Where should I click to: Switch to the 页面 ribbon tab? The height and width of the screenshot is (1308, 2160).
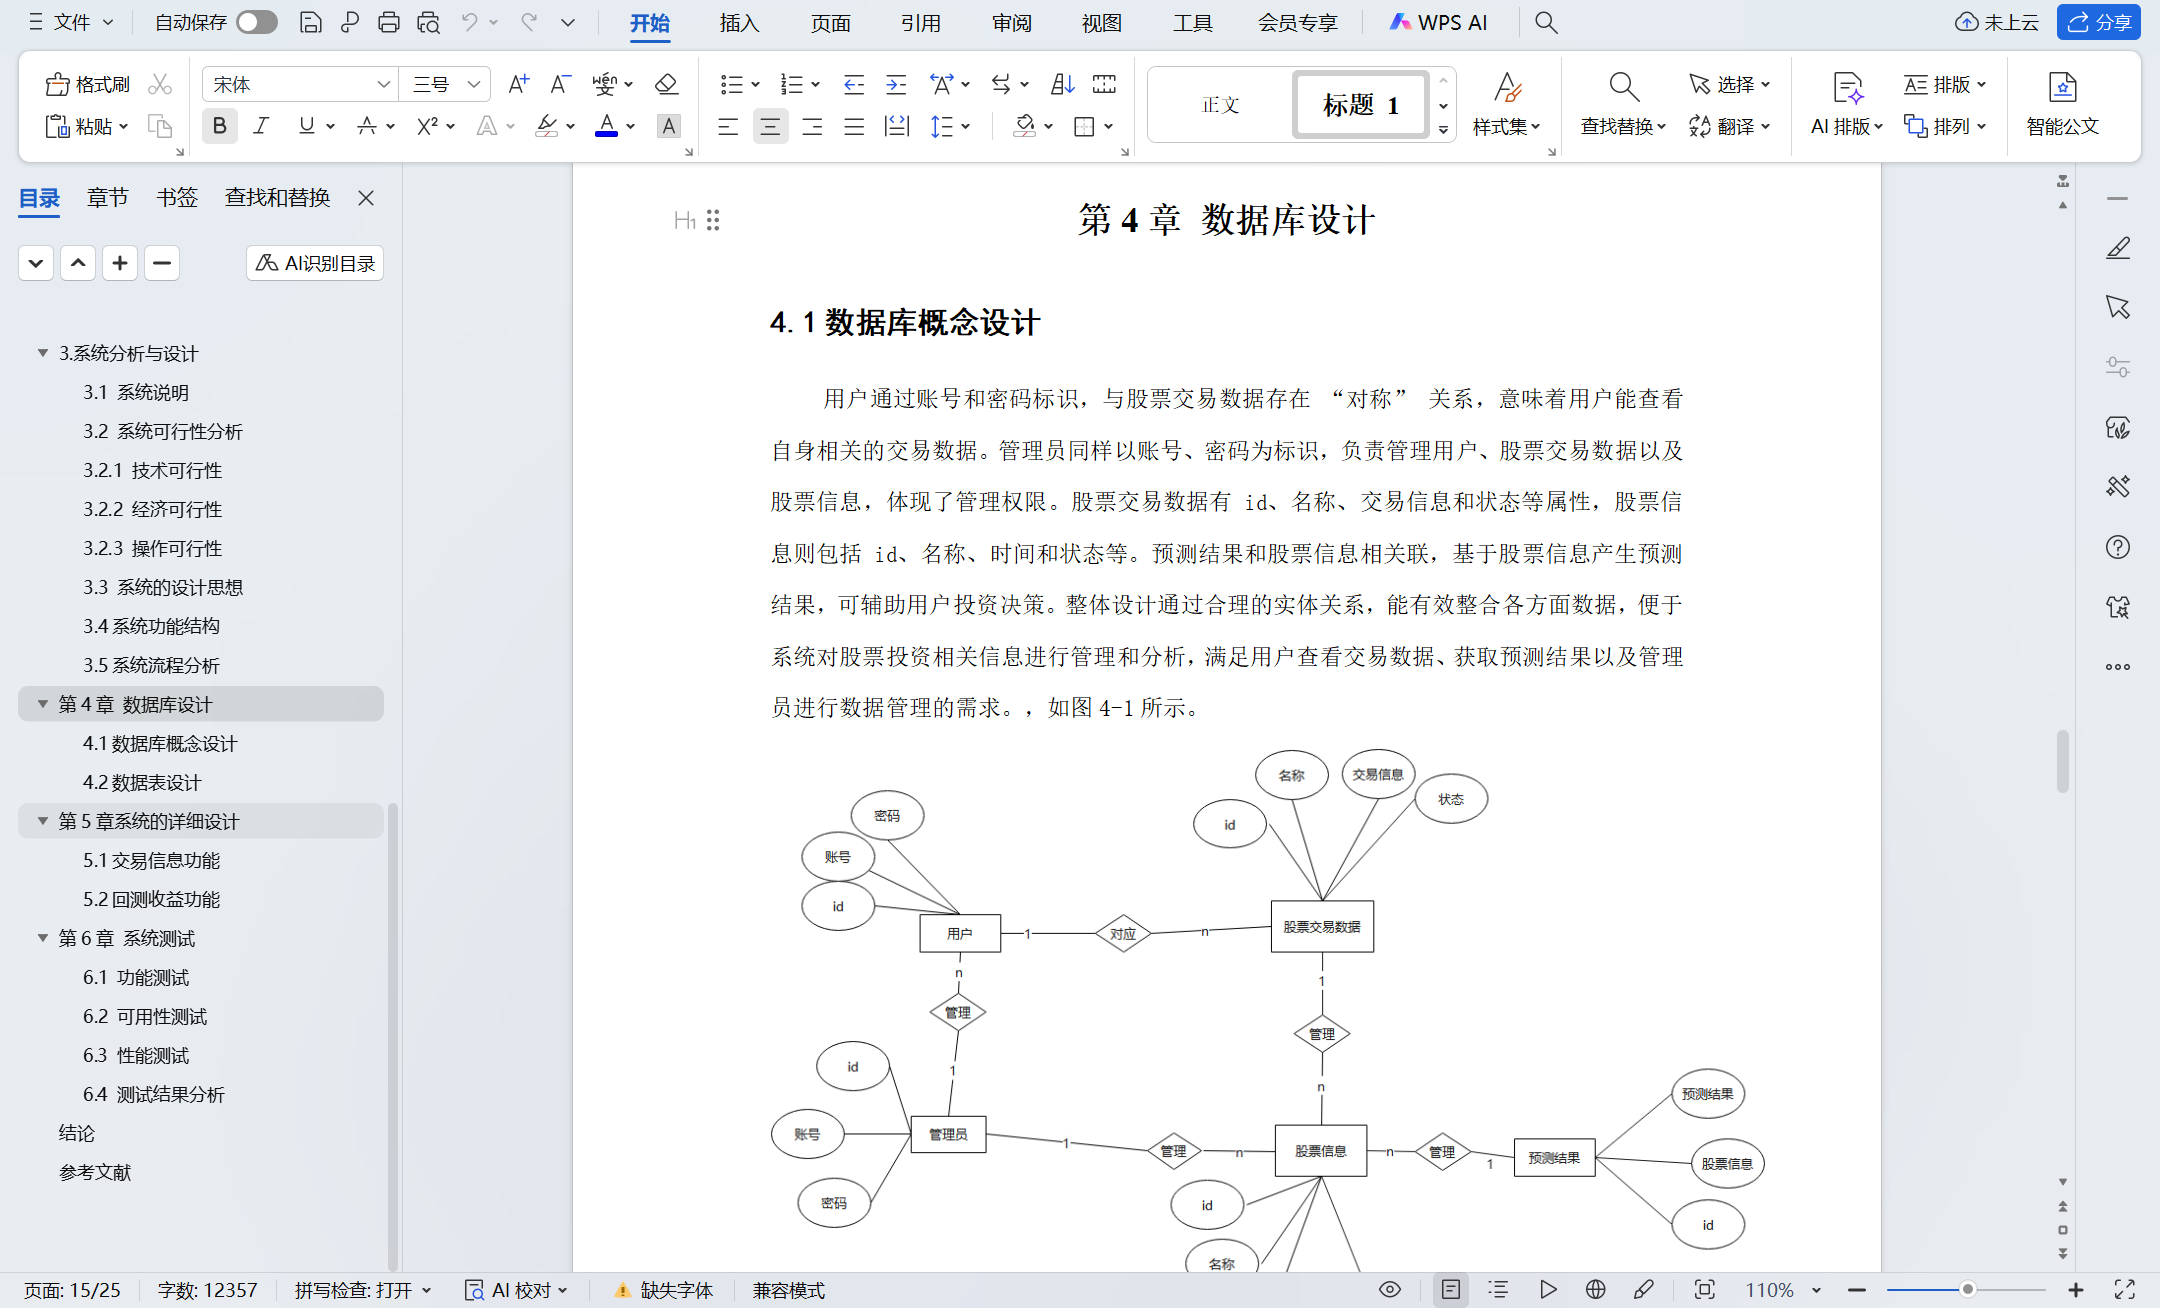click(830, 22)
